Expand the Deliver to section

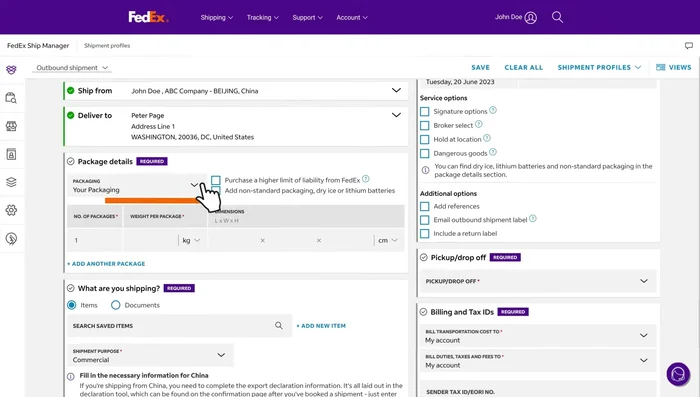[396, 115]
